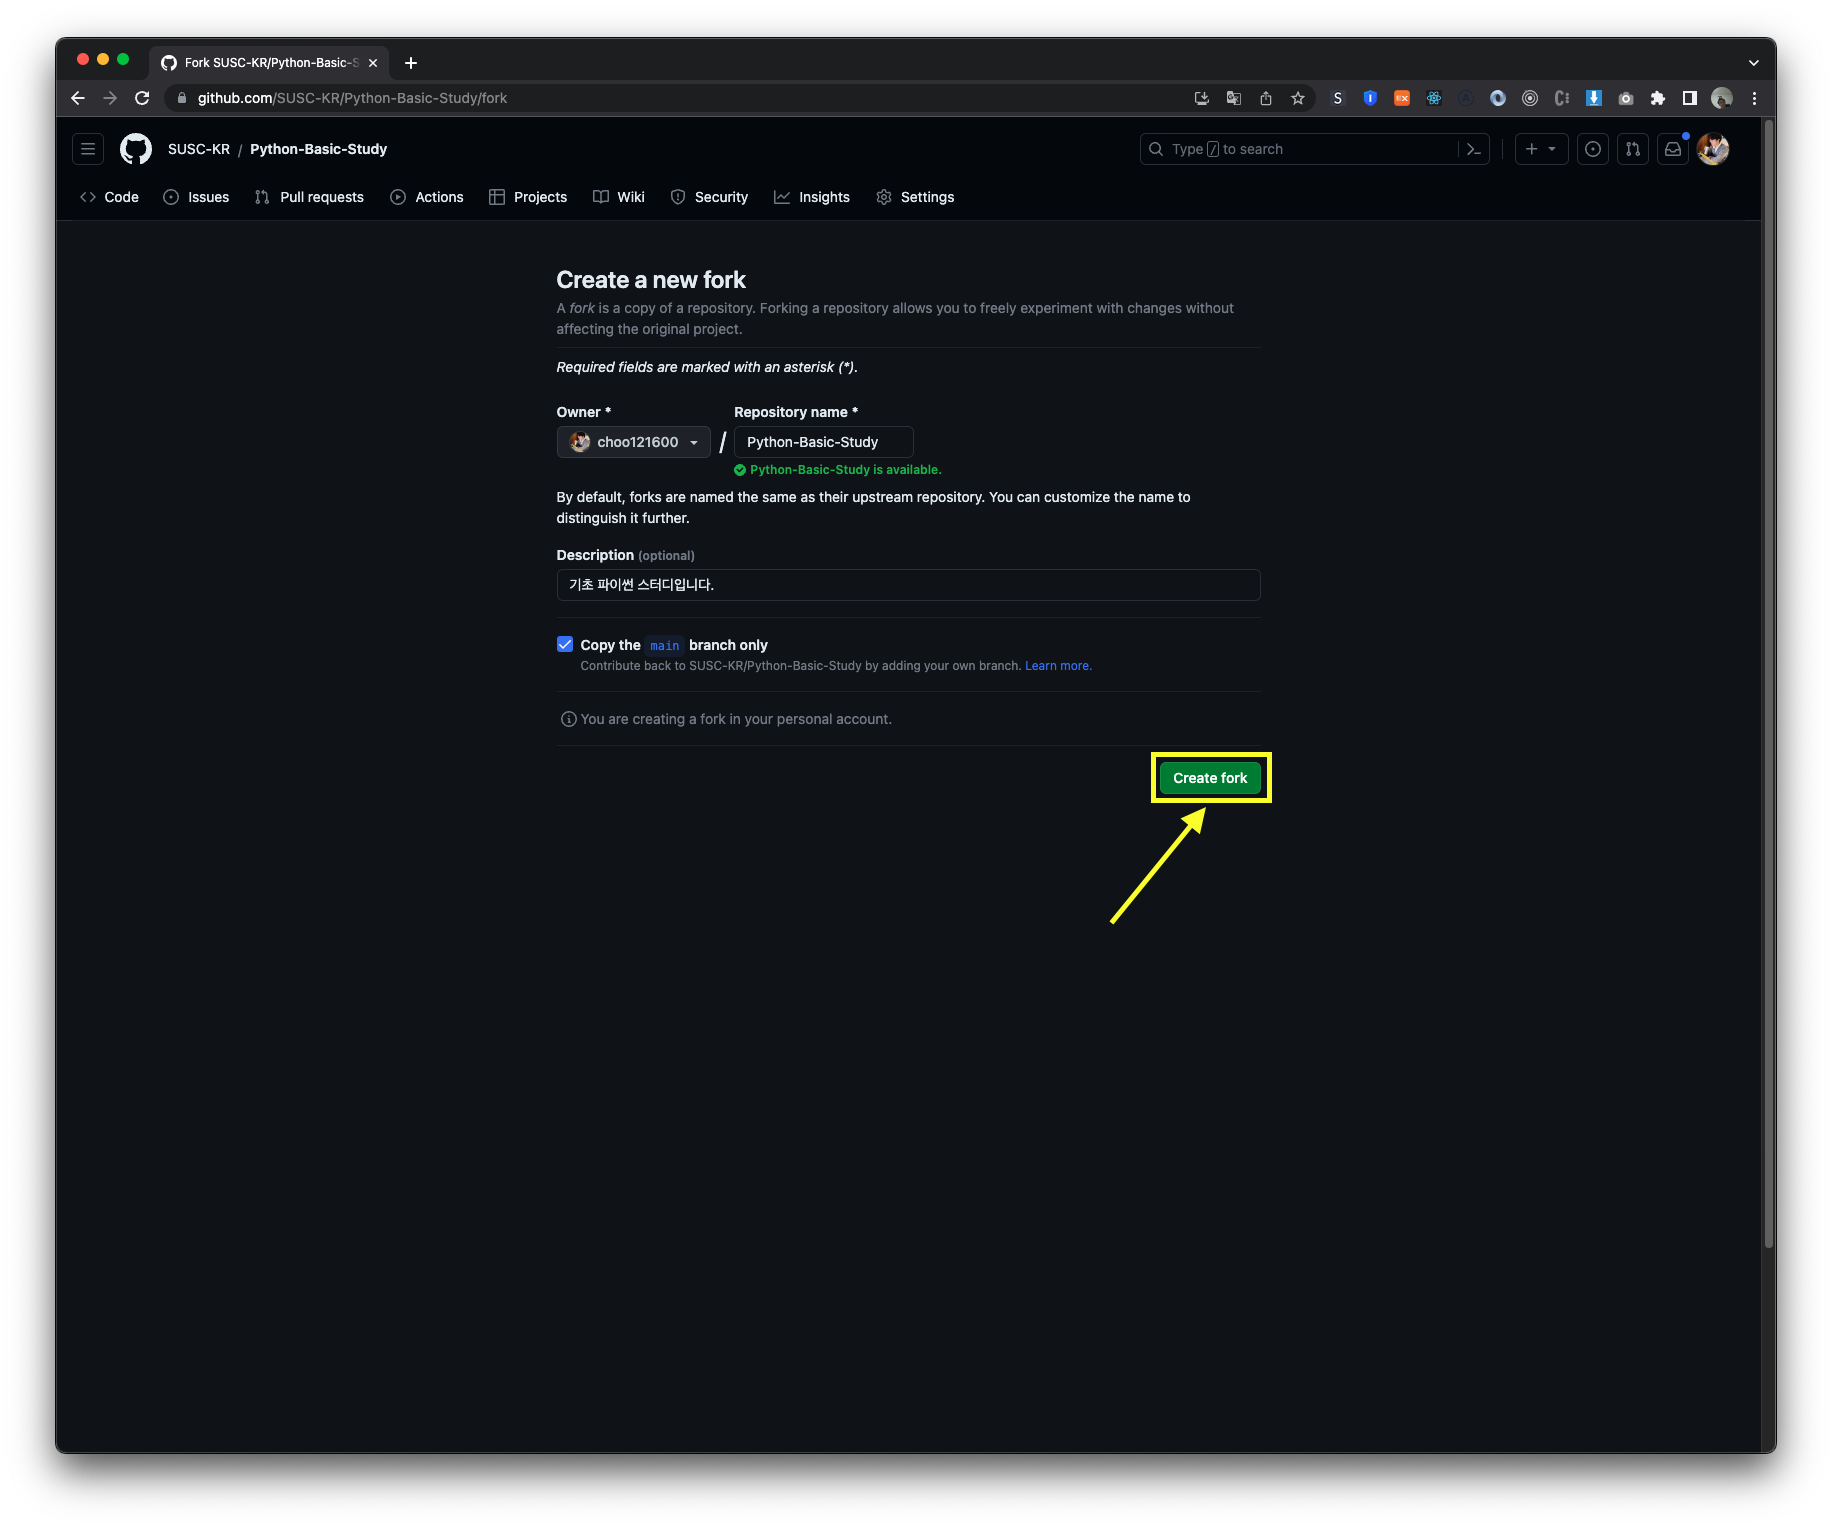The height and width of the screenshot is (1527, 1832).
Task: Click the issues circle icon in header
Action: (1593, 148)
